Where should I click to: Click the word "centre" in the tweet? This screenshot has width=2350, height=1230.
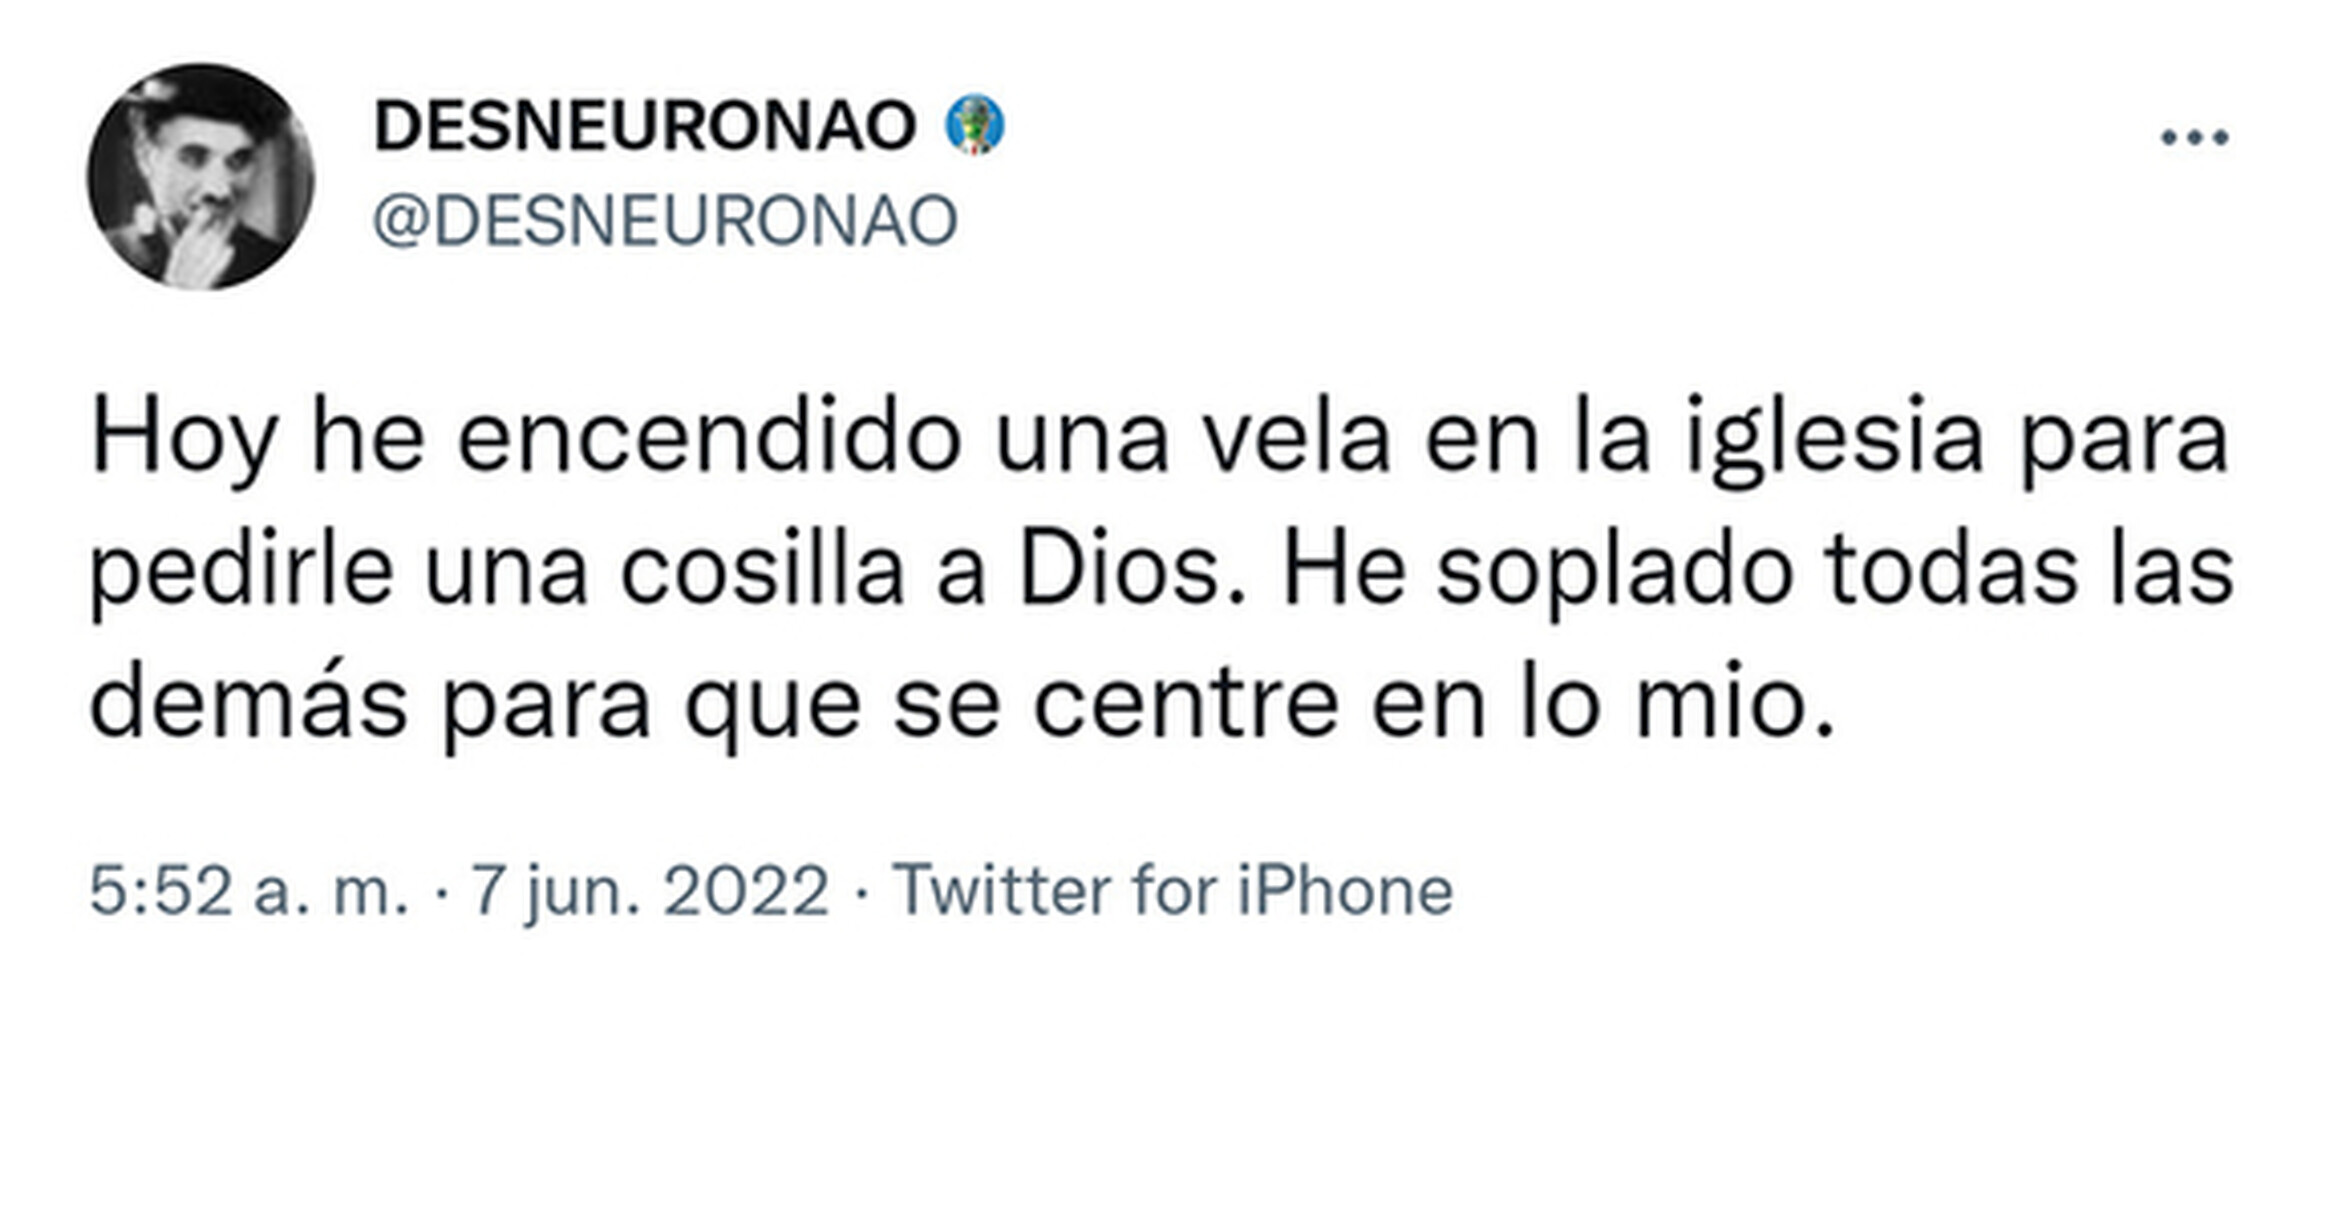click(1185, 705)
